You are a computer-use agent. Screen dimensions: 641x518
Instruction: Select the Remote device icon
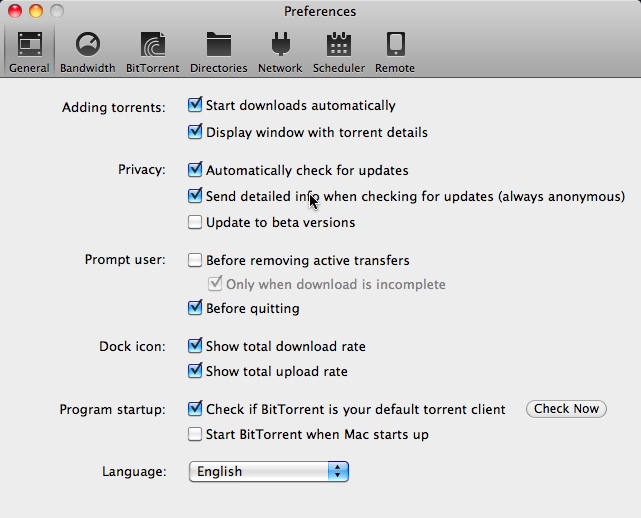[x=395, y=45]
